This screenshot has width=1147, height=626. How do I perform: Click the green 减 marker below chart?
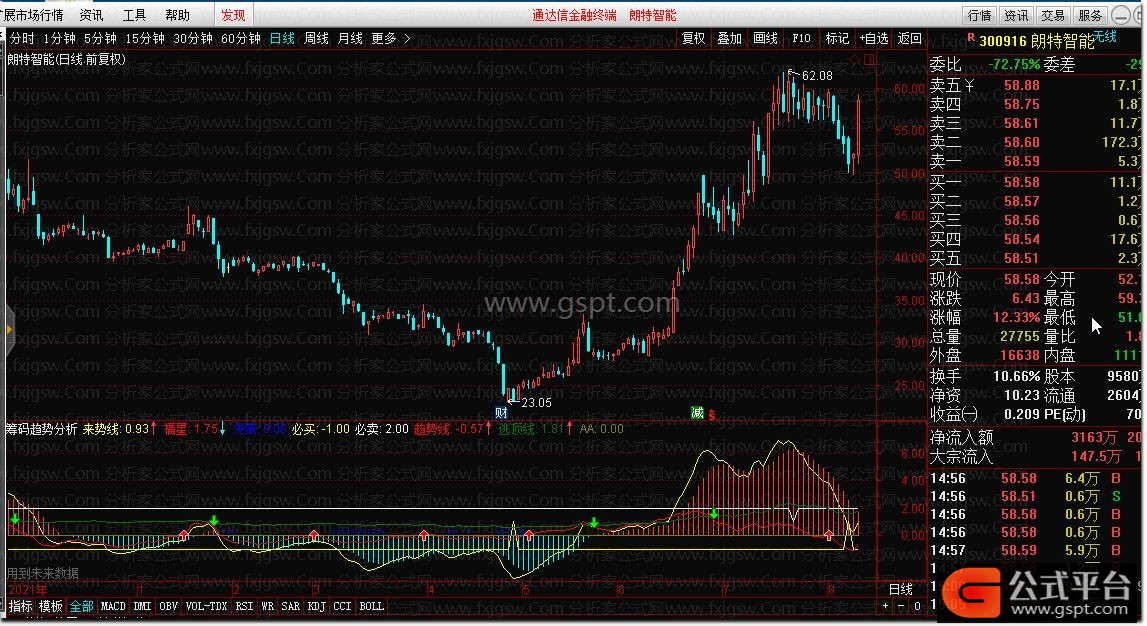coord(697,413)
